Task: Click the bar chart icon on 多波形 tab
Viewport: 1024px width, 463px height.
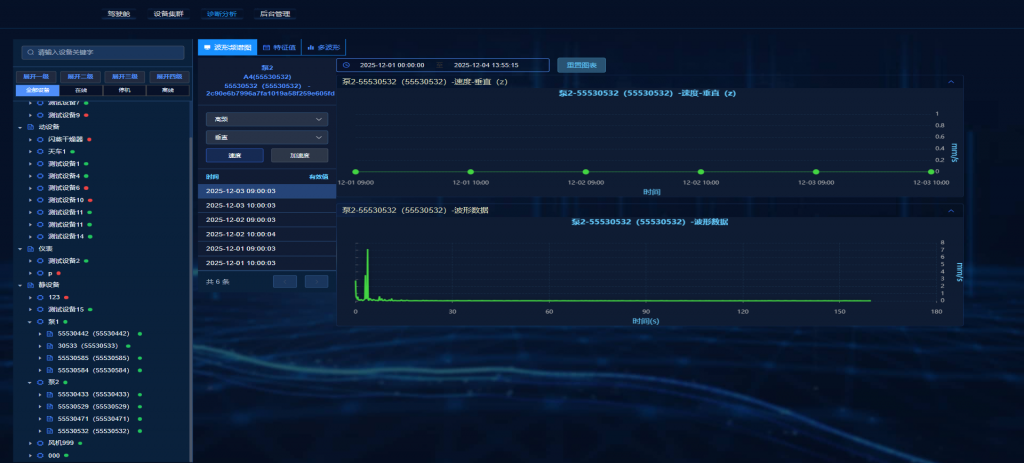Action: (311, 47)
